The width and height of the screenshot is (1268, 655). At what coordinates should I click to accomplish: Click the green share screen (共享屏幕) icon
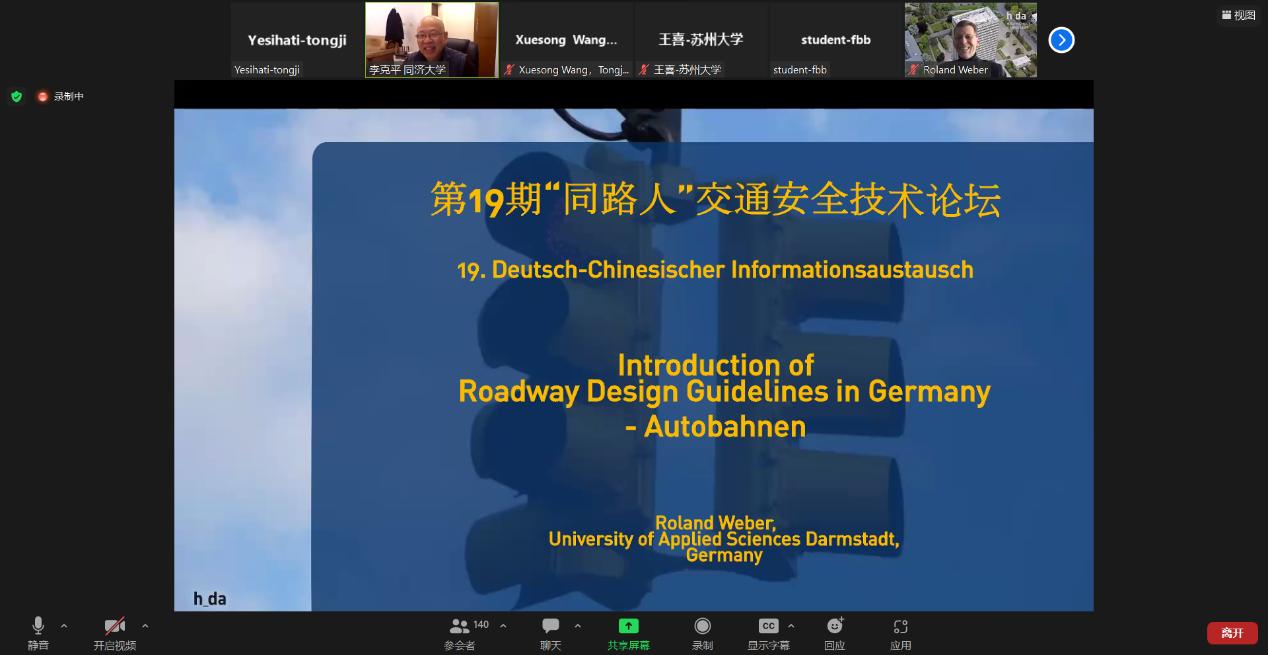point(628,626)
